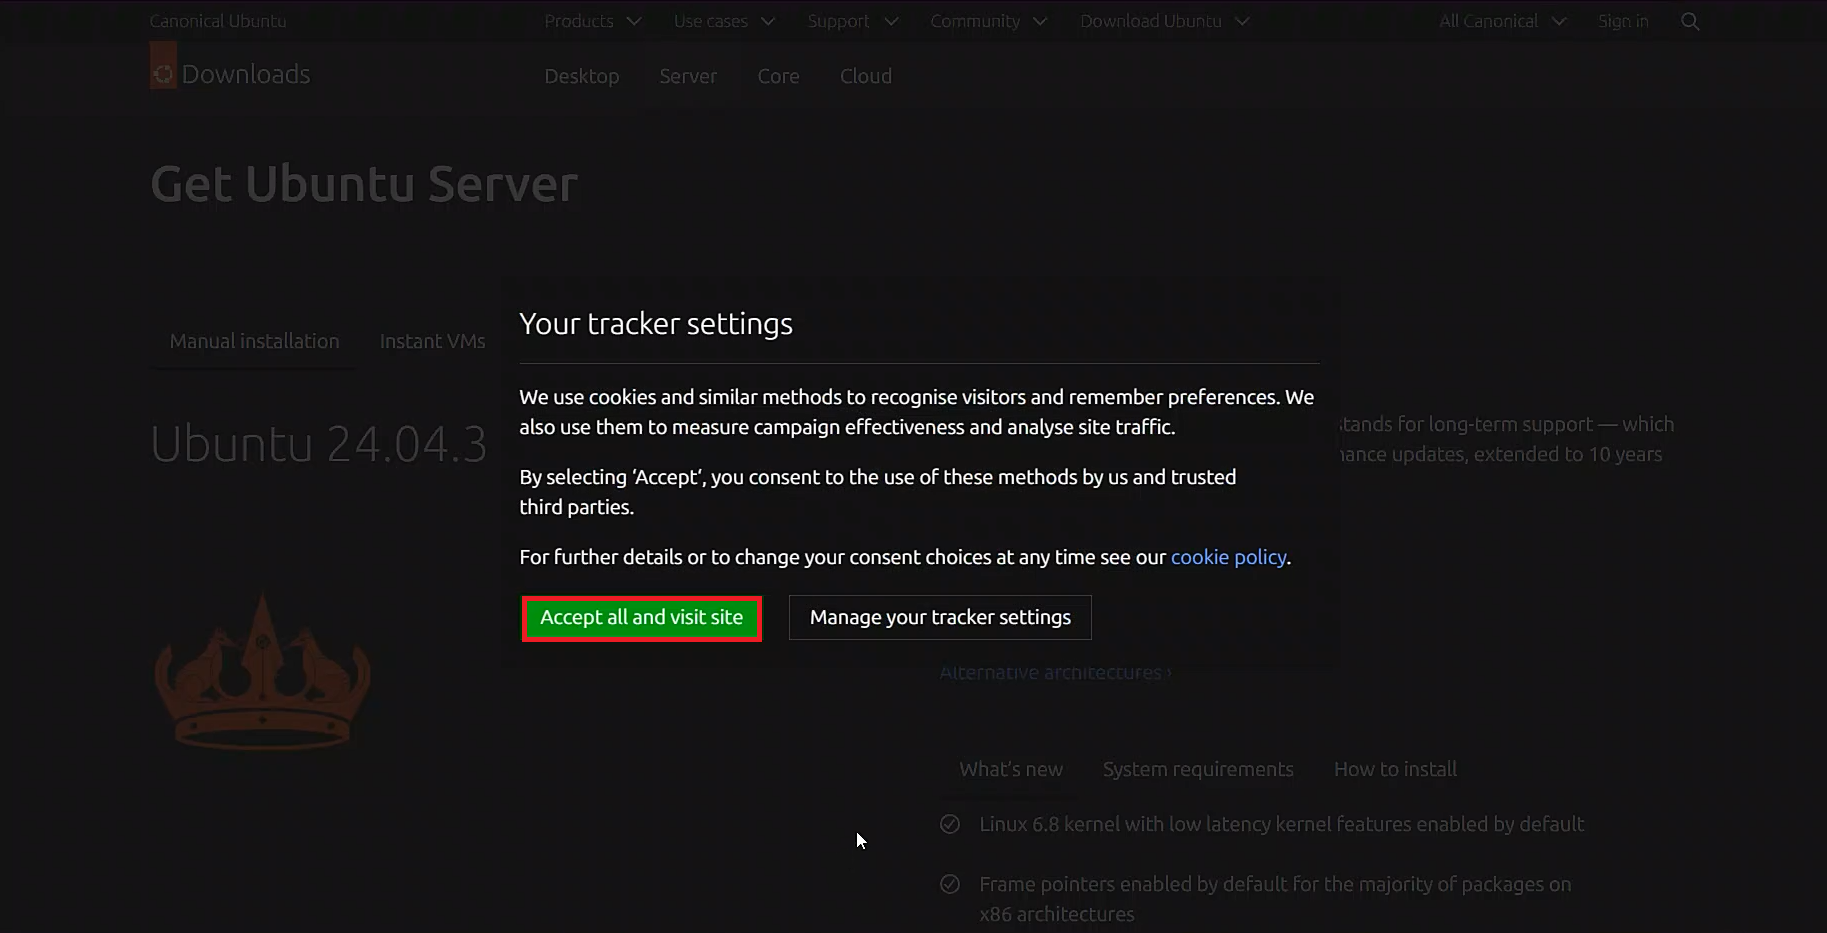The width and height of the screenshot is (1827, 933).
Task: Click the Downloads heading link
Action: 245,74
